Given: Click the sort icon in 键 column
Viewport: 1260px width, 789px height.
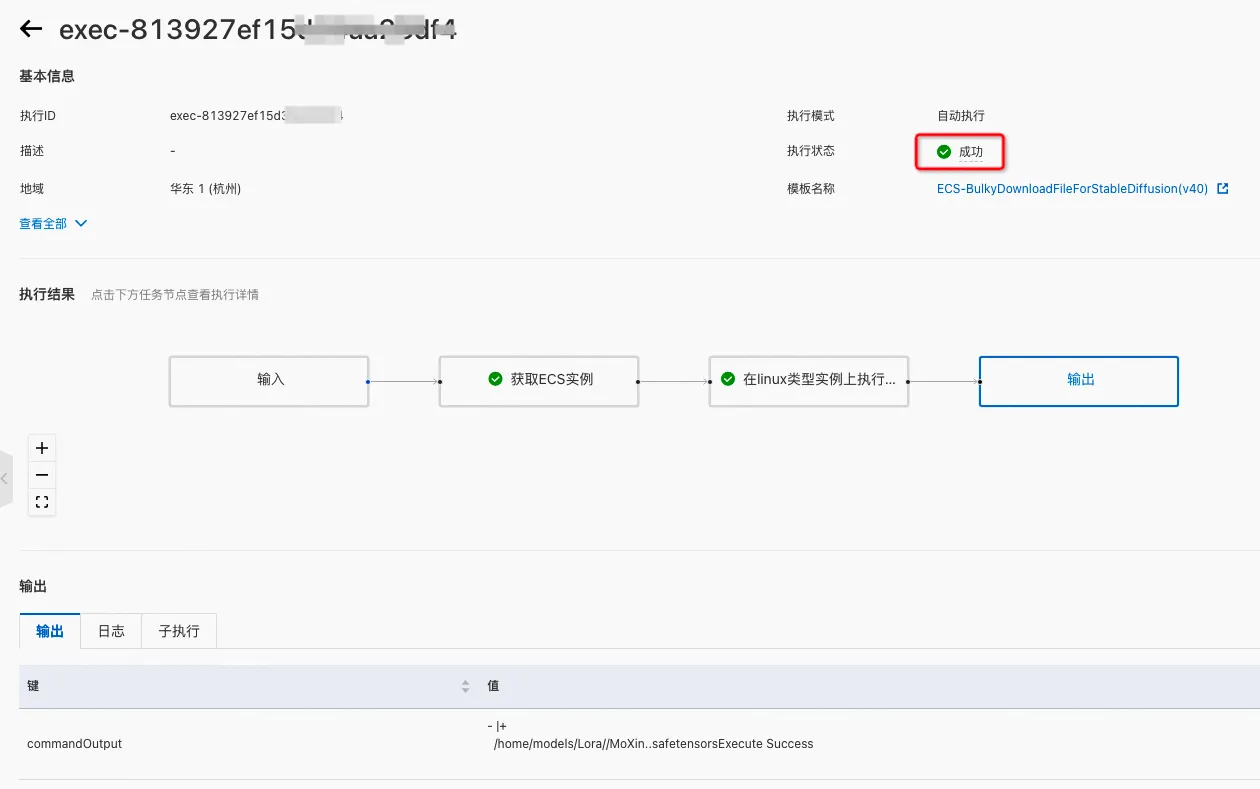Looking at the screenshot, I should (x=465, y=686).
